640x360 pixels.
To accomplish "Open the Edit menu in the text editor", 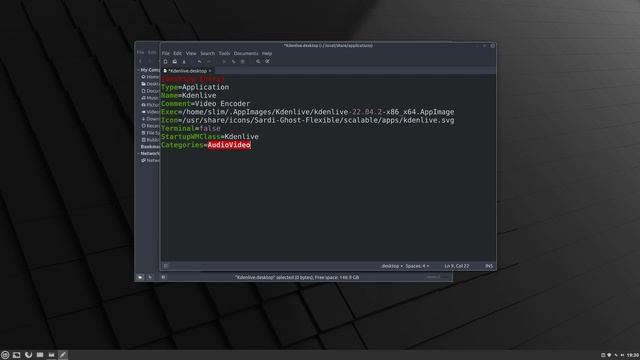I will click(x=177, y=53).
